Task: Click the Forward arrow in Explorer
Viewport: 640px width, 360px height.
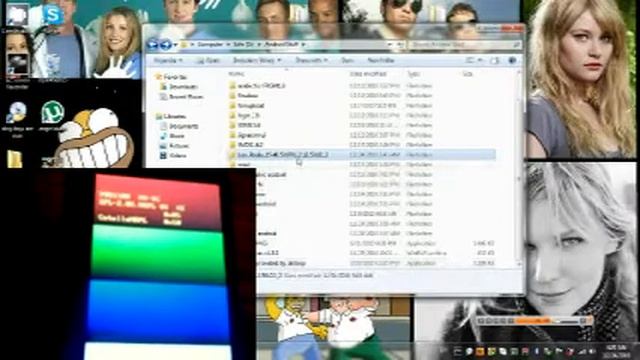Action: [x=165, y=44]
